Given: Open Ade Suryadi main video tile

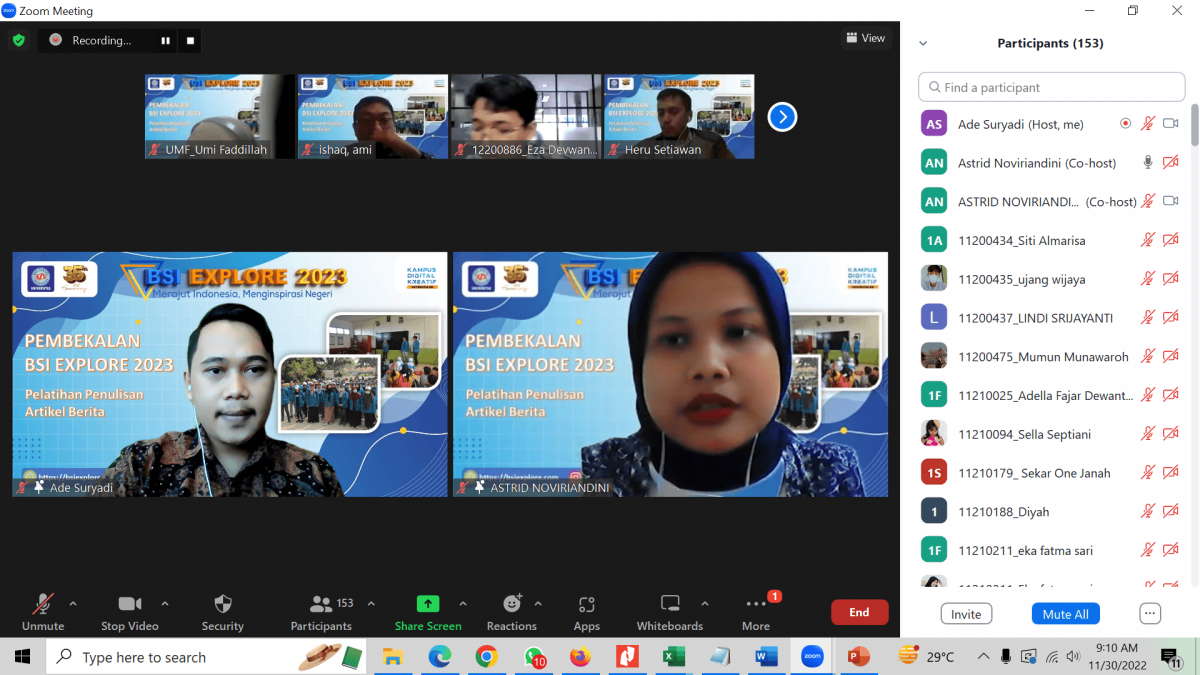Looking at the screenshot, I should [x=230, y=374].
